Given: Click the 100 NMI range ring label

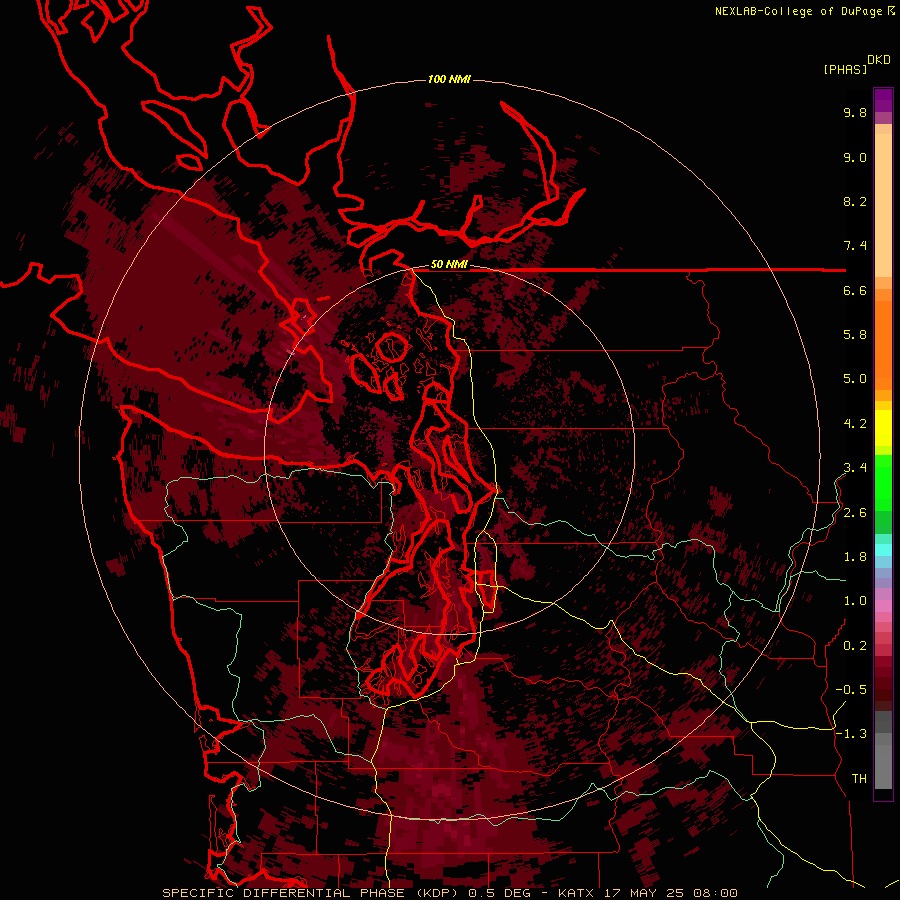Looking at the screenshot, I should [449, 79].
